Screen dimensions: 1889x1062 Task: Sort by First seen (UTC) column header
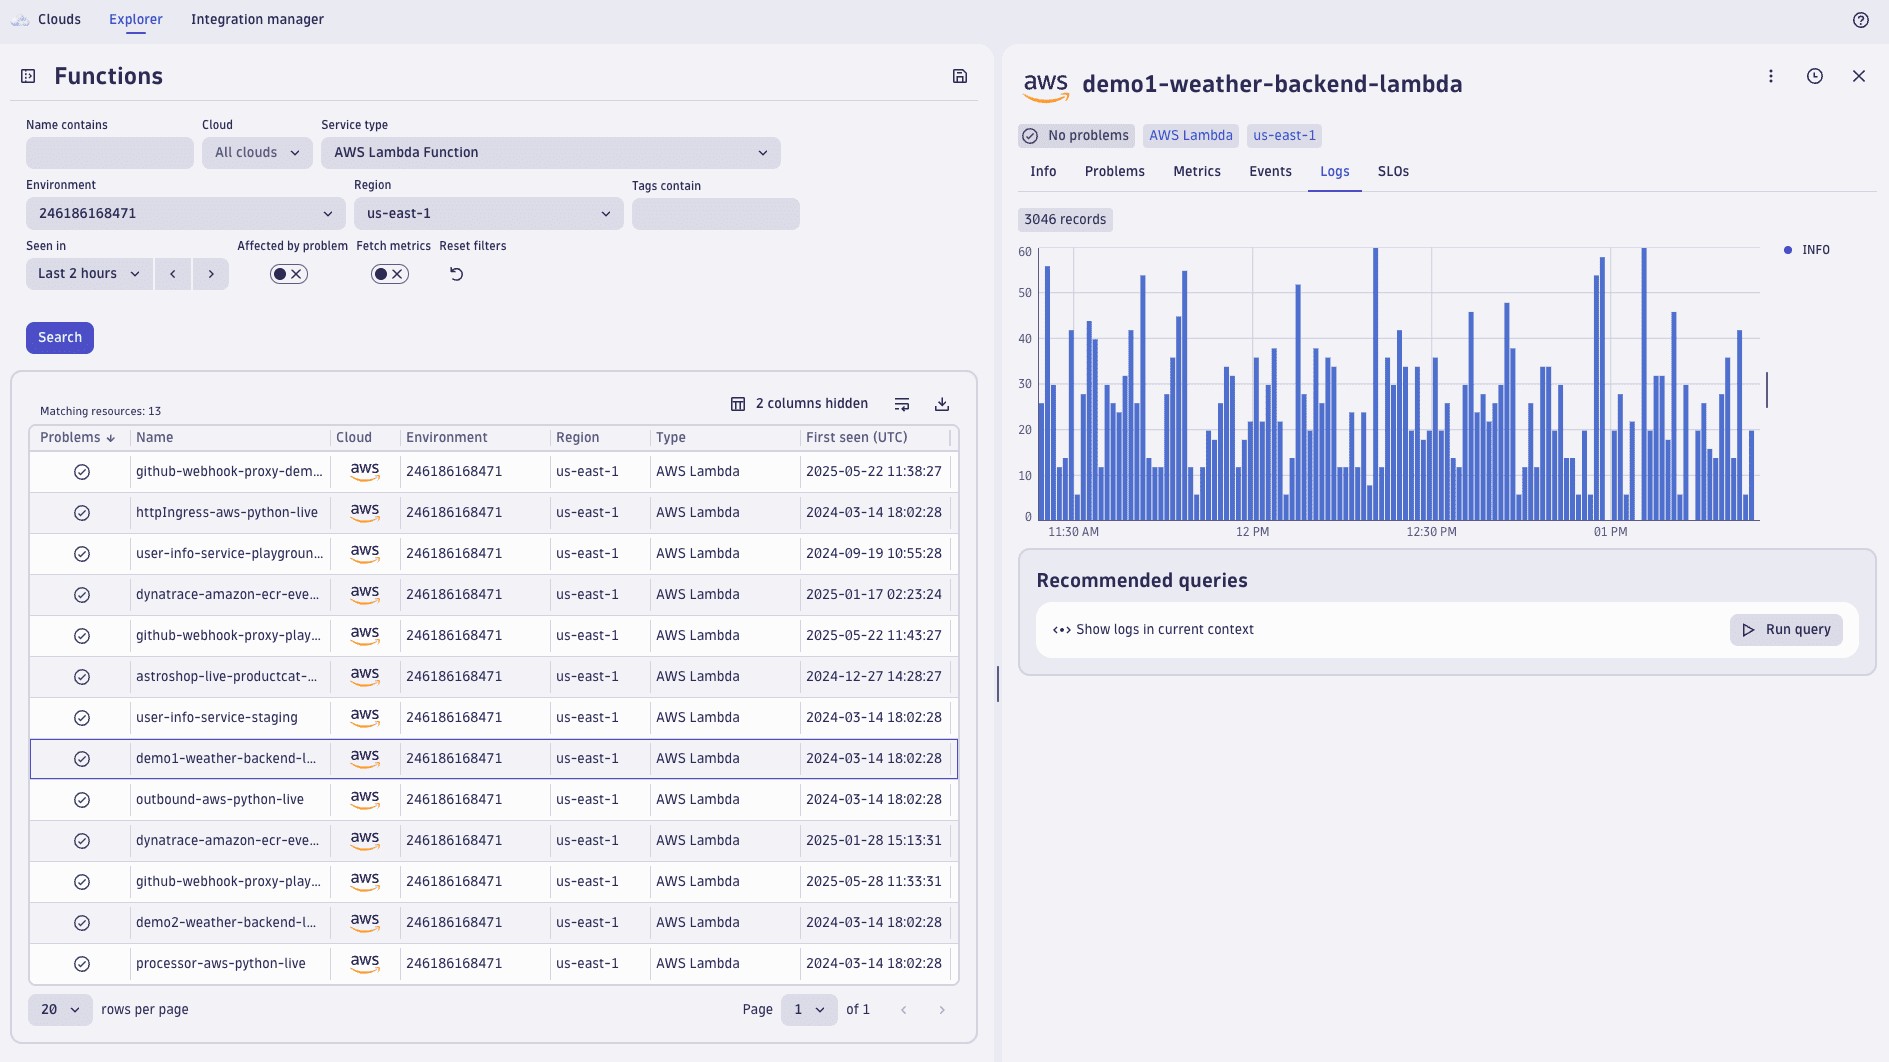(856, 438)
